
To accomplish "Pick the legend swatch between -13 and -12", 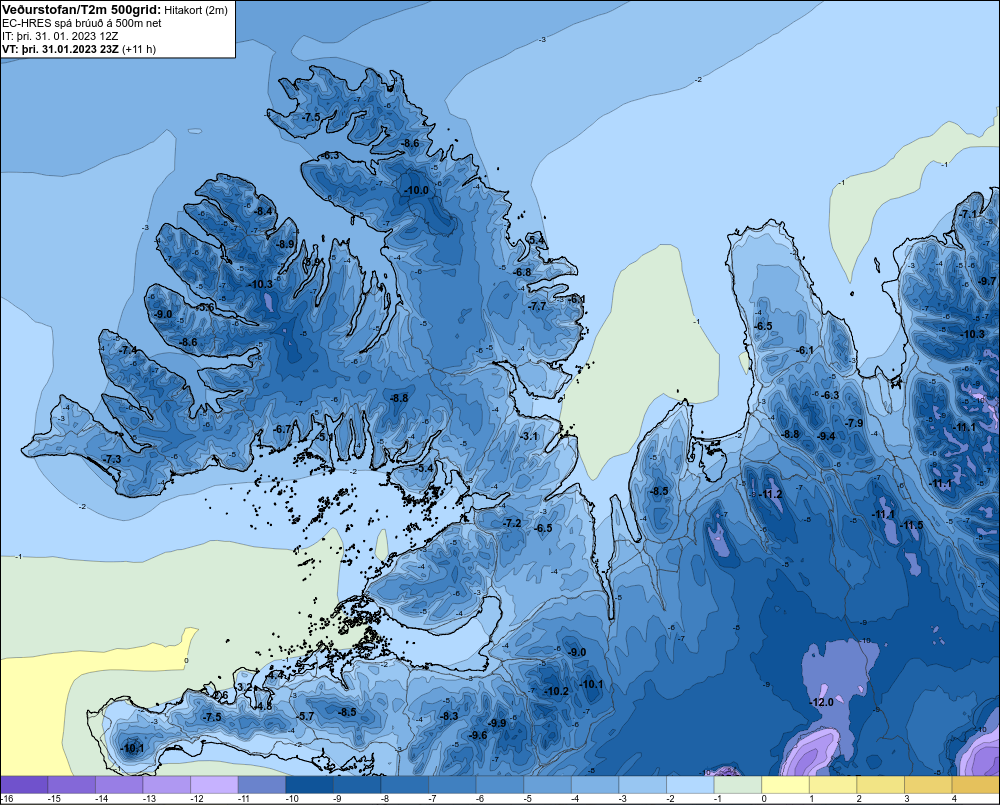I will 166,784.
